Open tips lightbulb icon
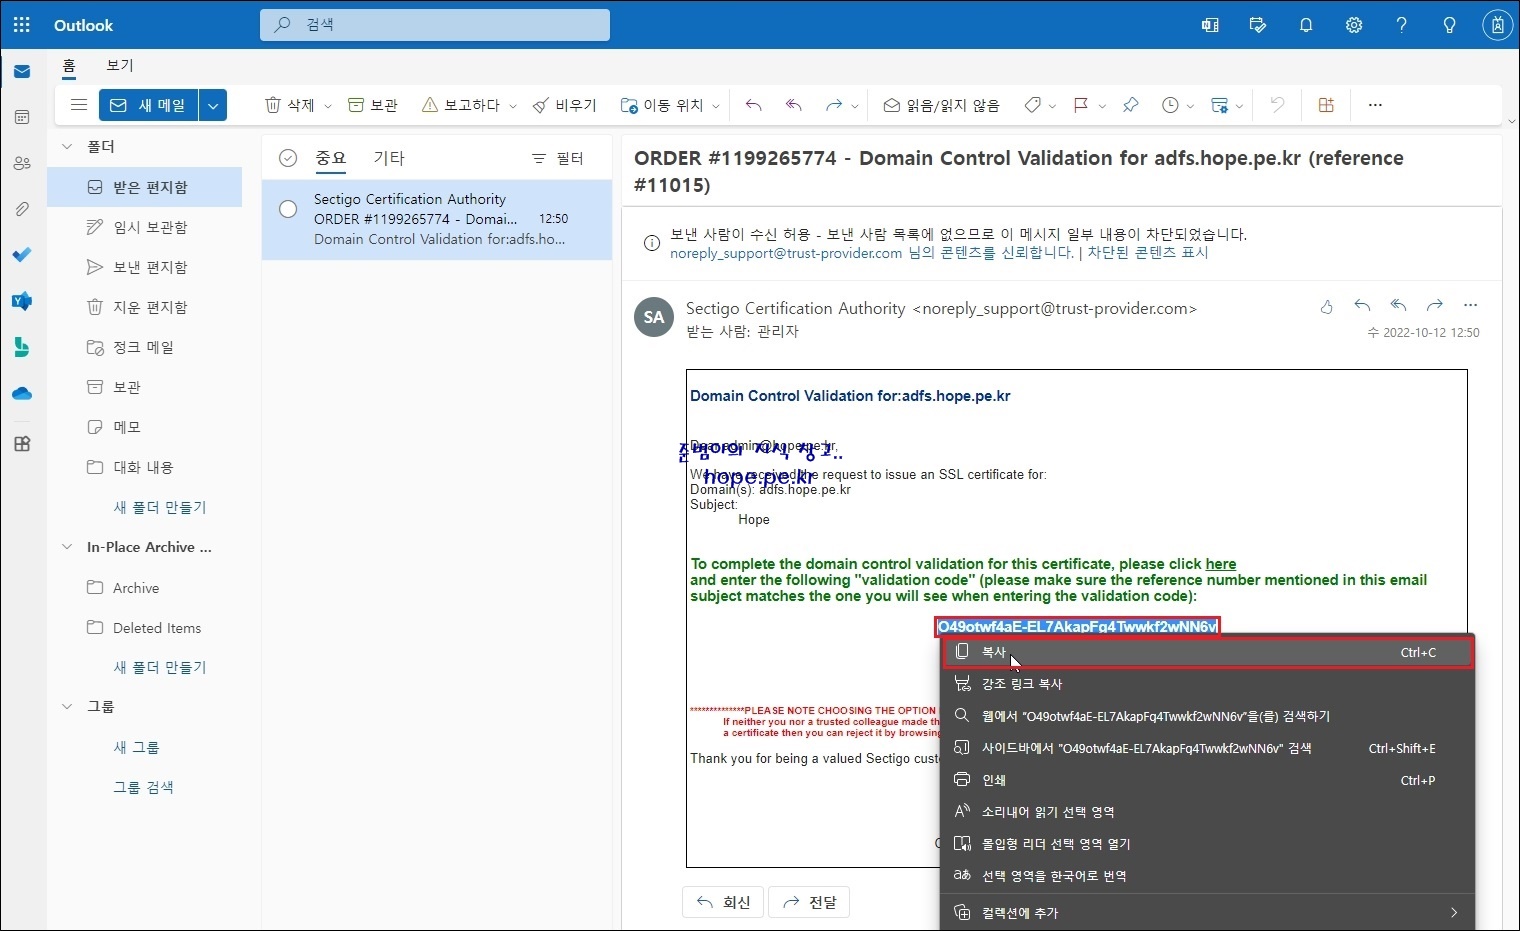This screenshot has height=931, width=1520. click(x=1450, y=25)
